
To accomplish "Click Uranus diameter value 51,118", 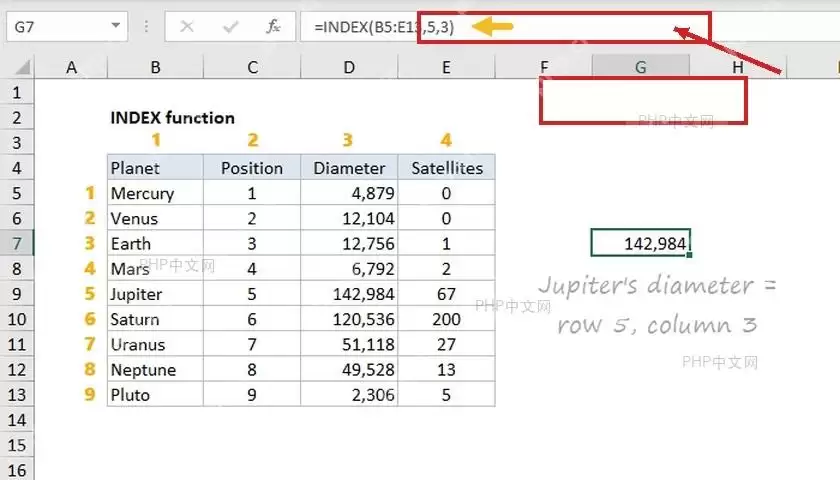I will pyautogui.click(x=349, y=344).
